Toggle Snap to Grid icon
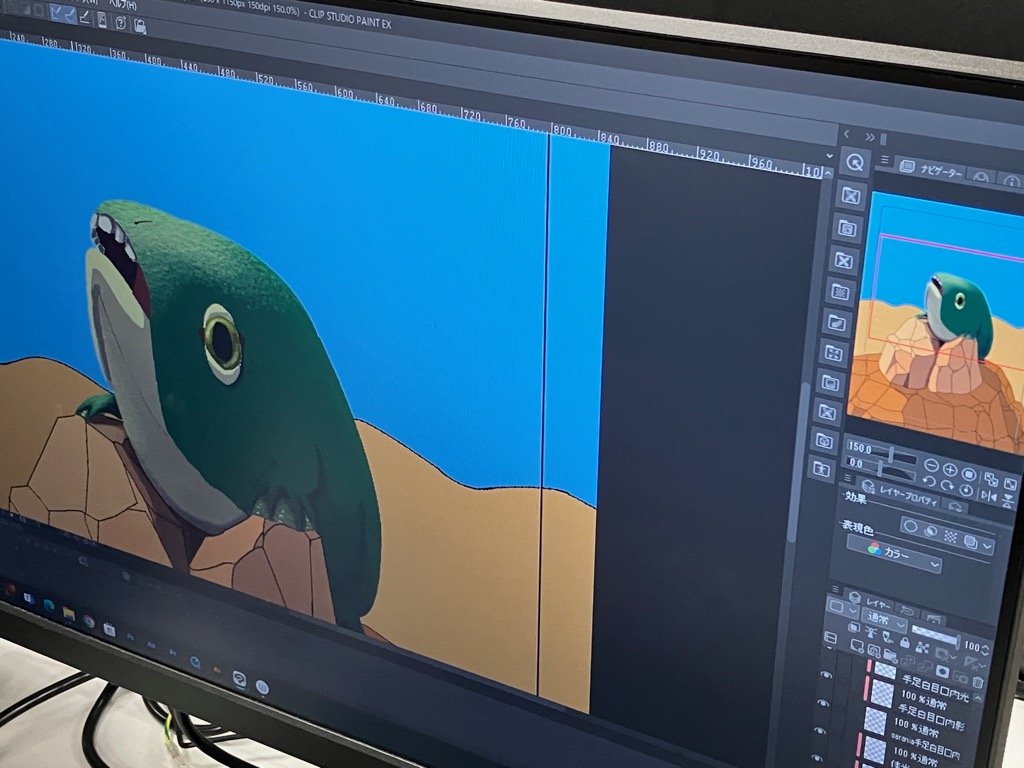Screen dimensions: 1024x768 click(85, 17)
